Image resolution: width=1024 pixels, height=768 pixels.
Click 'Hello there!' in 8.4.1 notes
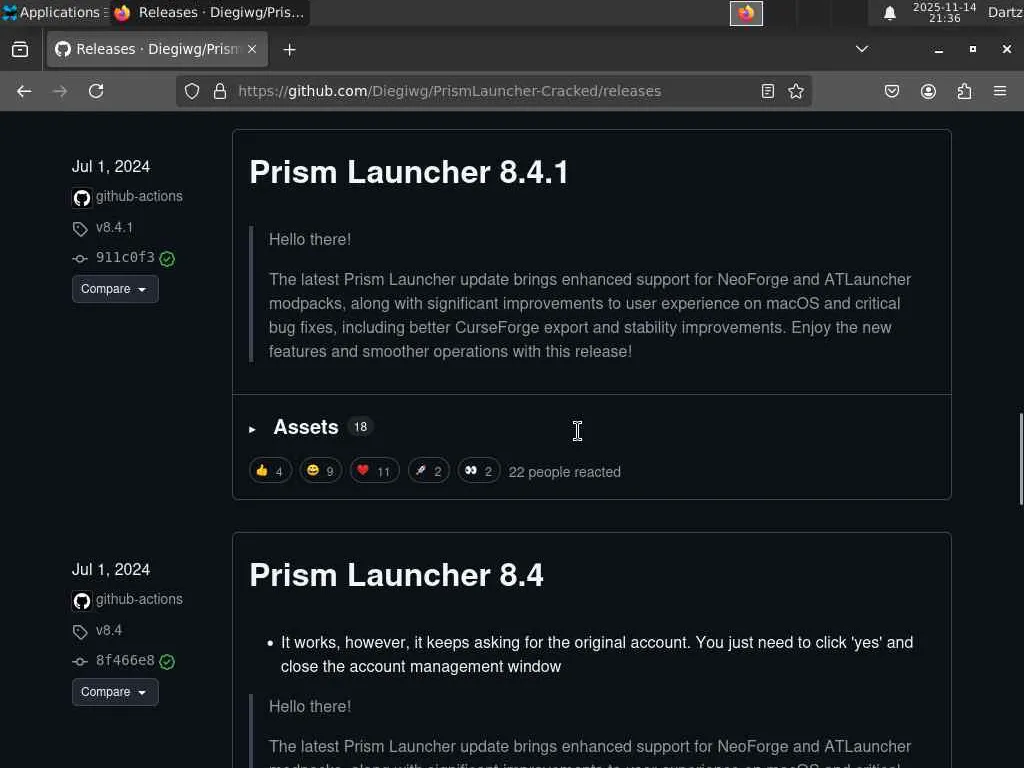tap(310, 240)
